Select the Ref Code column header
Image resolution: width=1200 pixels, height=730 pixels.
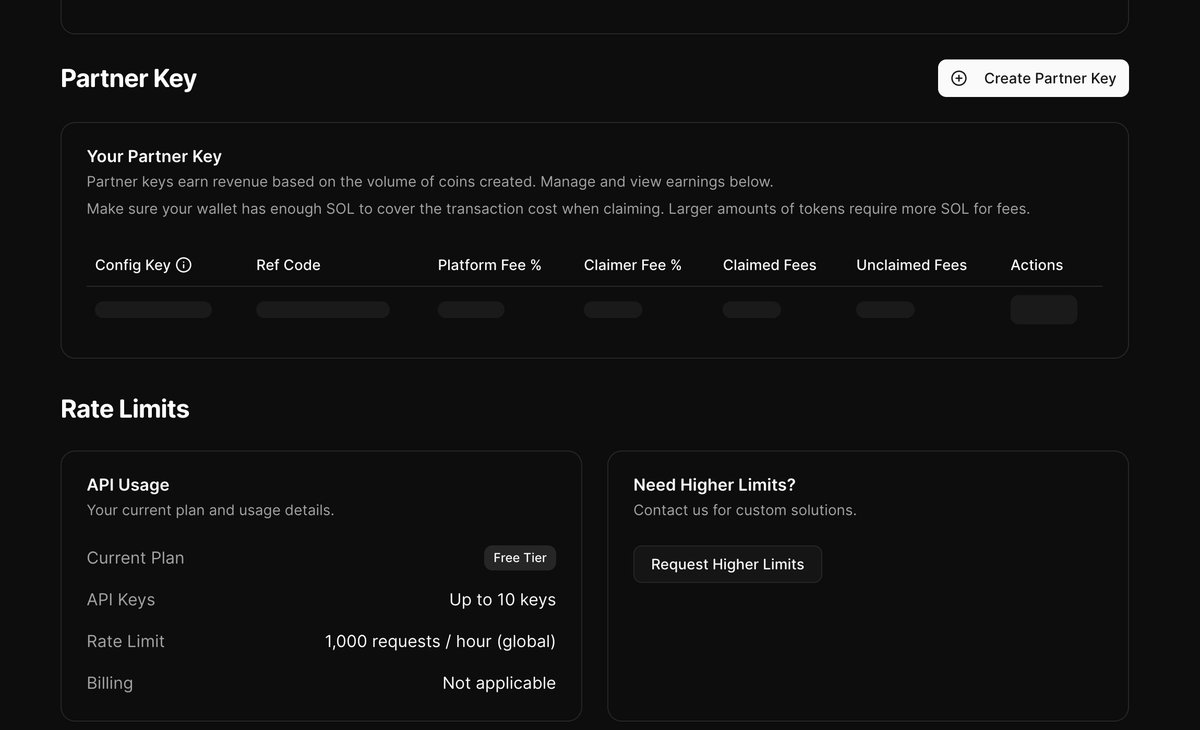(288, 264)
